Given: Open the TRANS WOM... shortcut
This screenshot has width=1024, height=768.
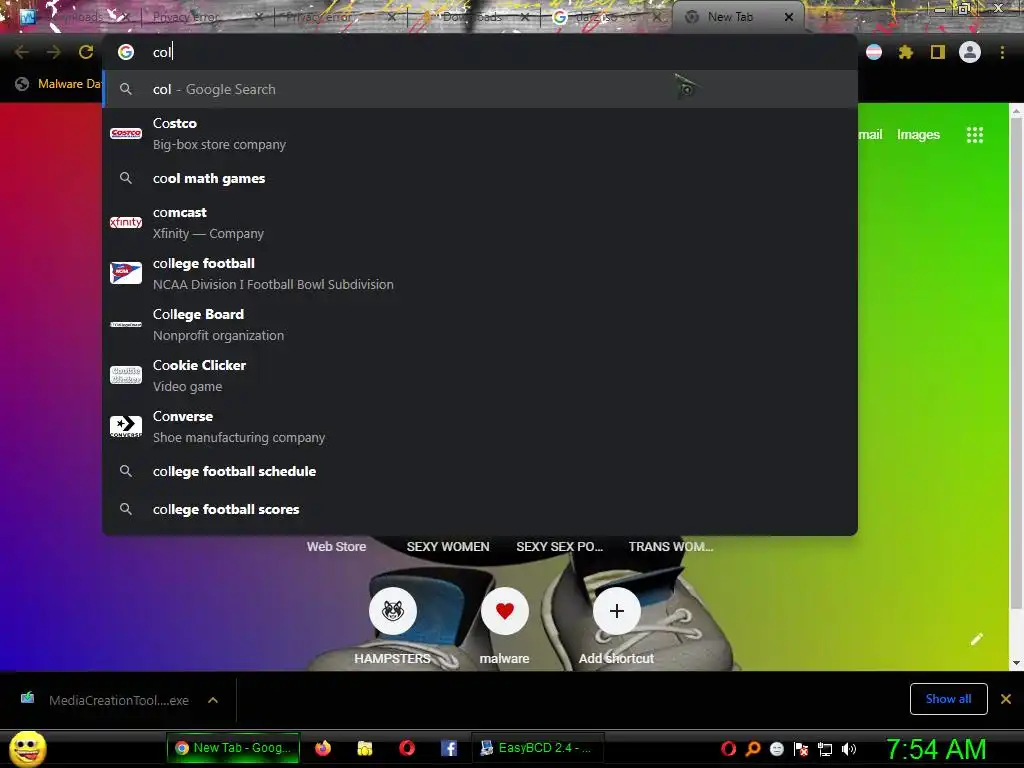Looking at the screenshot, I should (671, 547).
